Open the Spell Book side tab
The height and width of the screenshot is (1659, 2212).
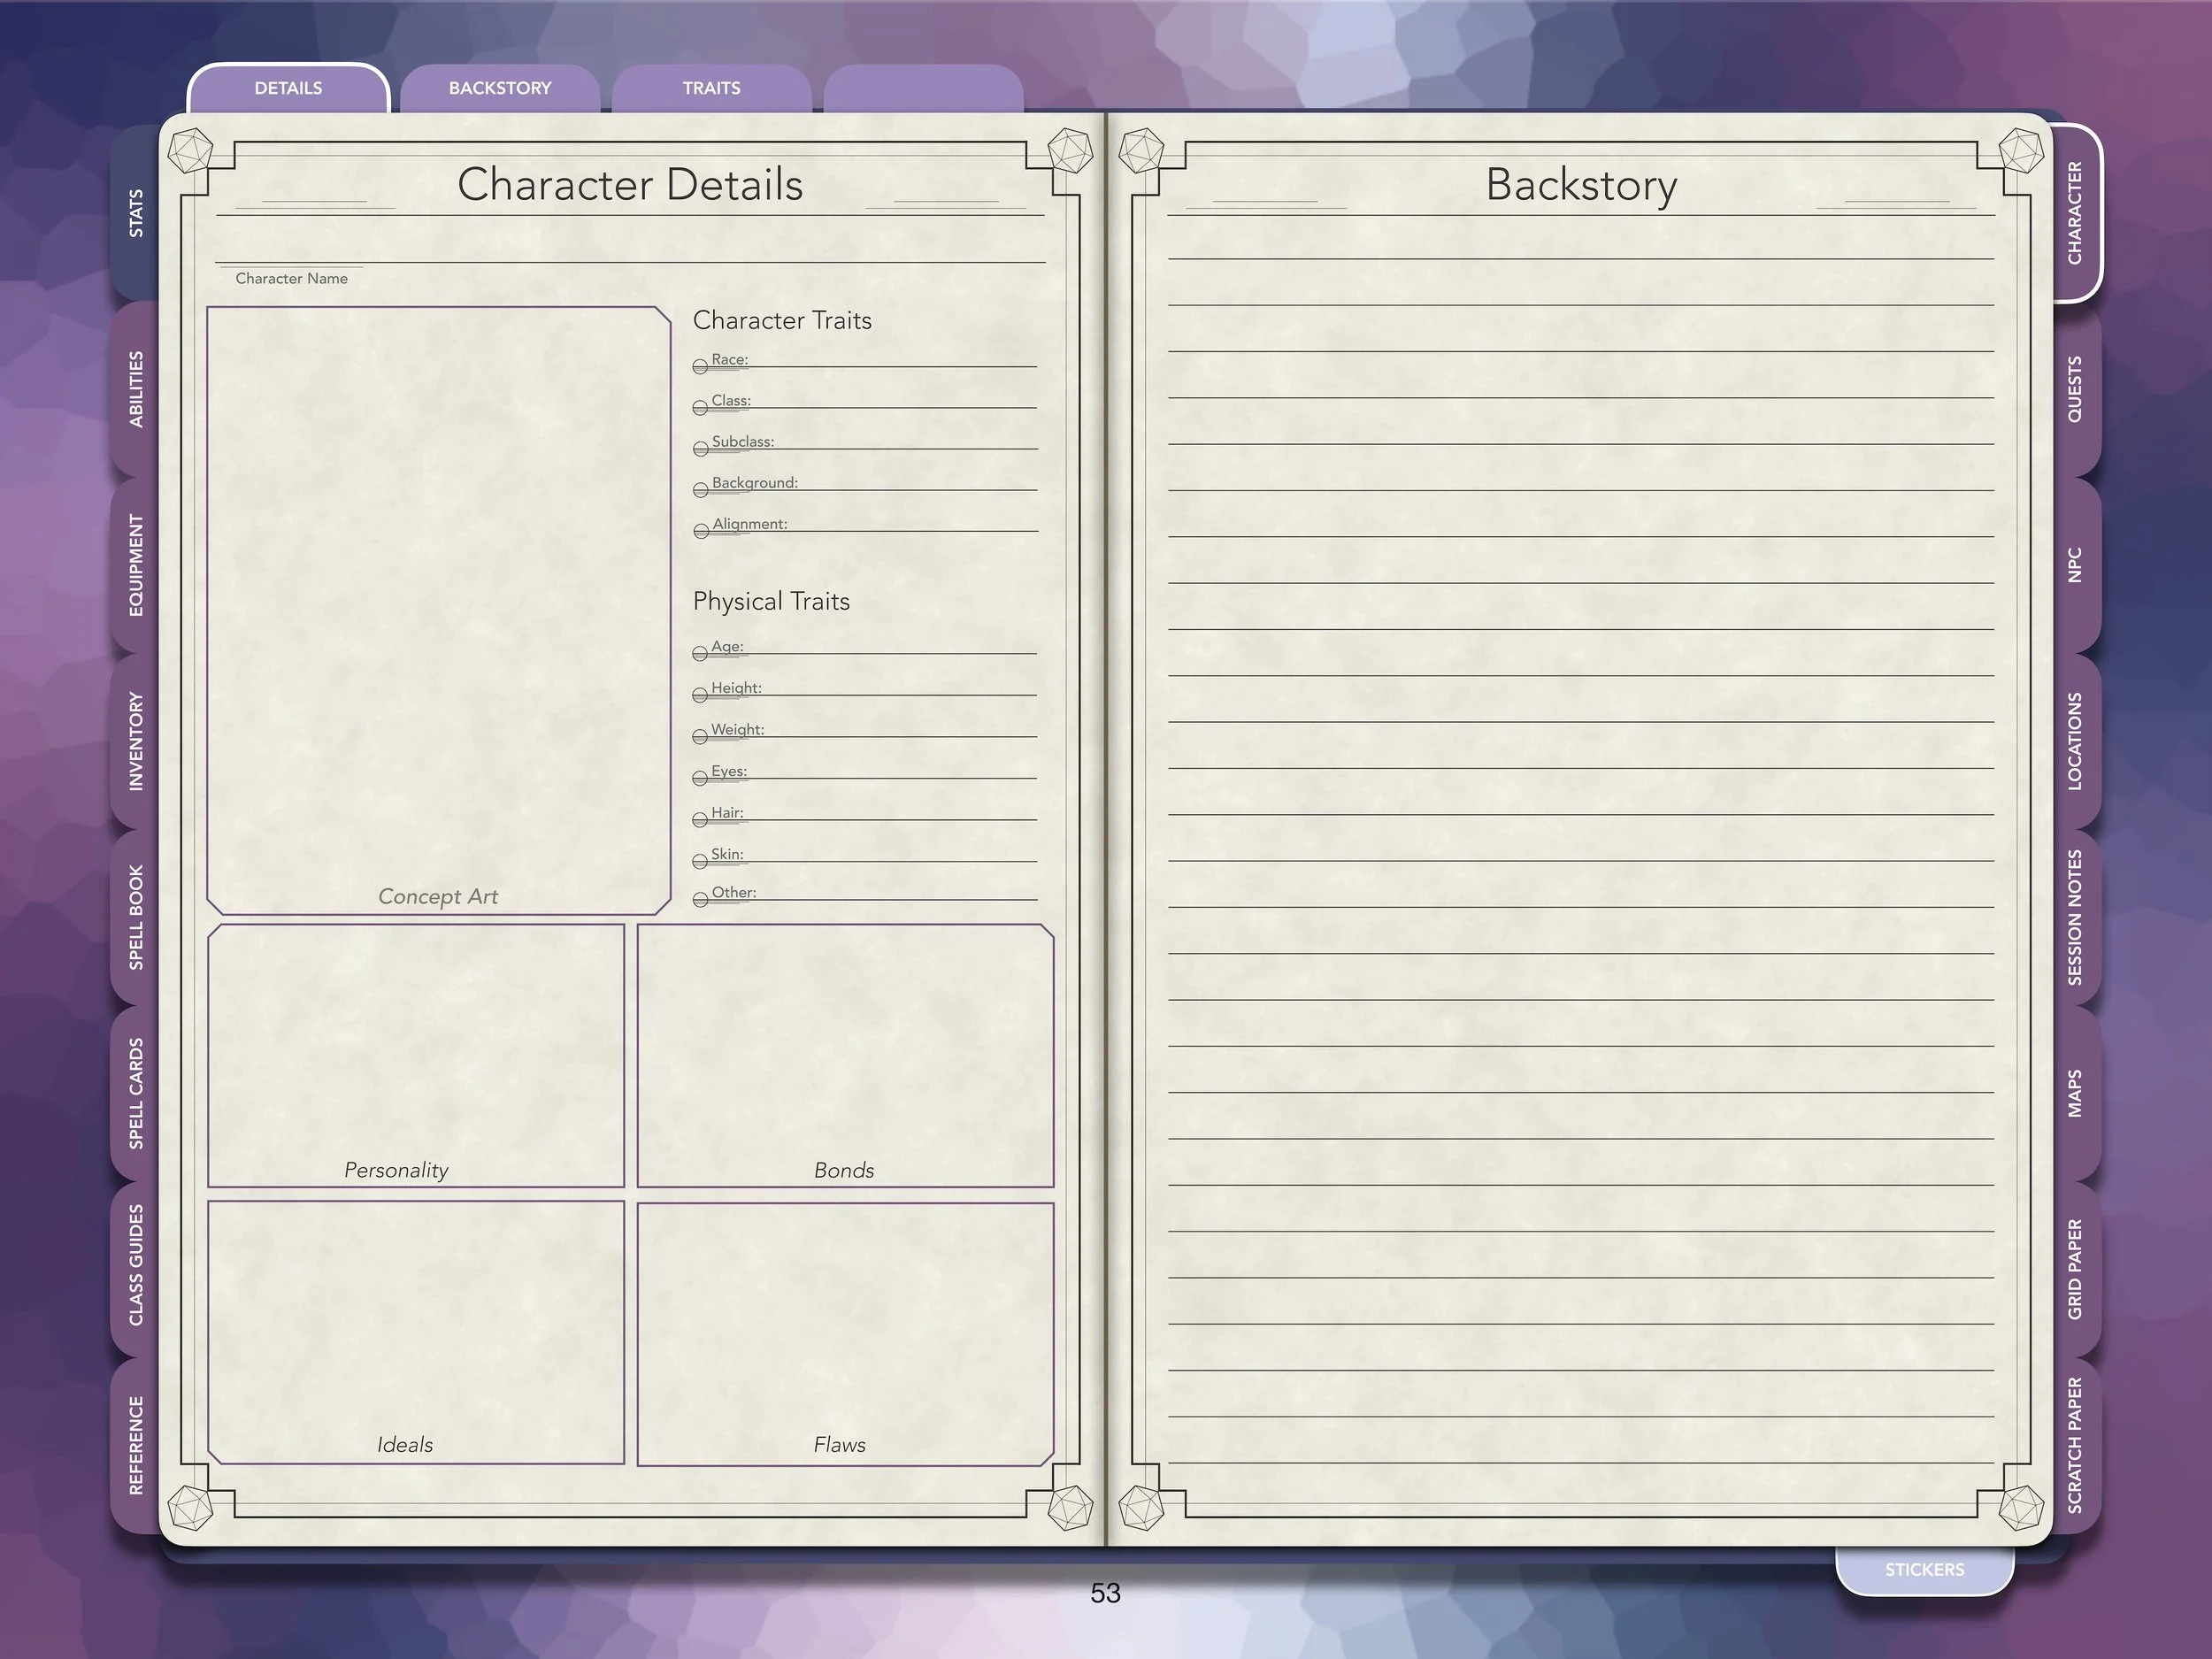(136, 917)
